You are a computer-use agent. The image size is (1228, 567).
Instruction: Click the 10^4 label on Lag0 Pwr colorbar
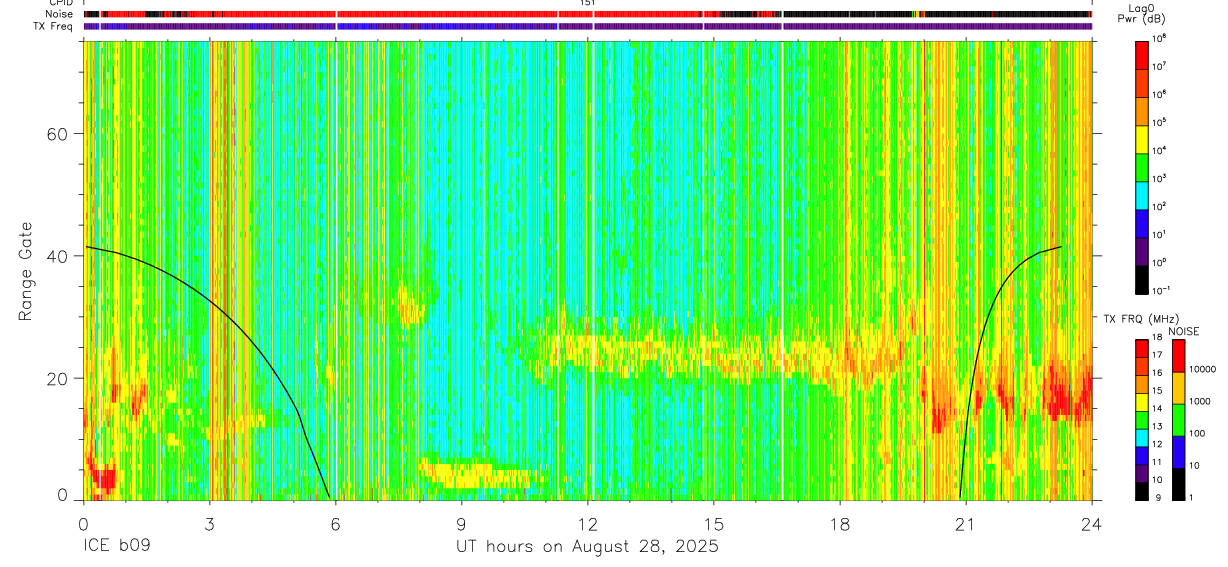point(1160,151)
